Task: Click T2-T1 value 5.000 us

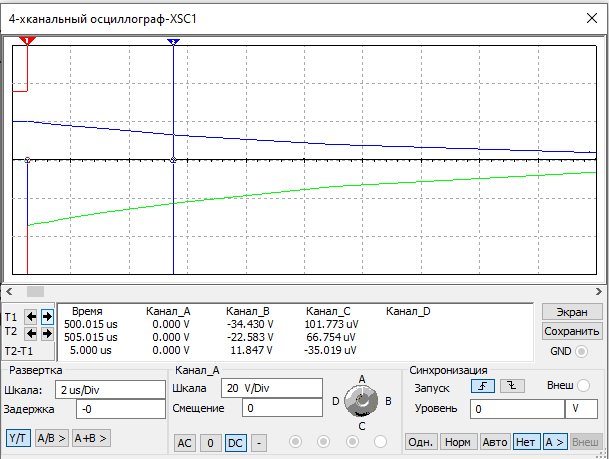Action: coord(90,350)
